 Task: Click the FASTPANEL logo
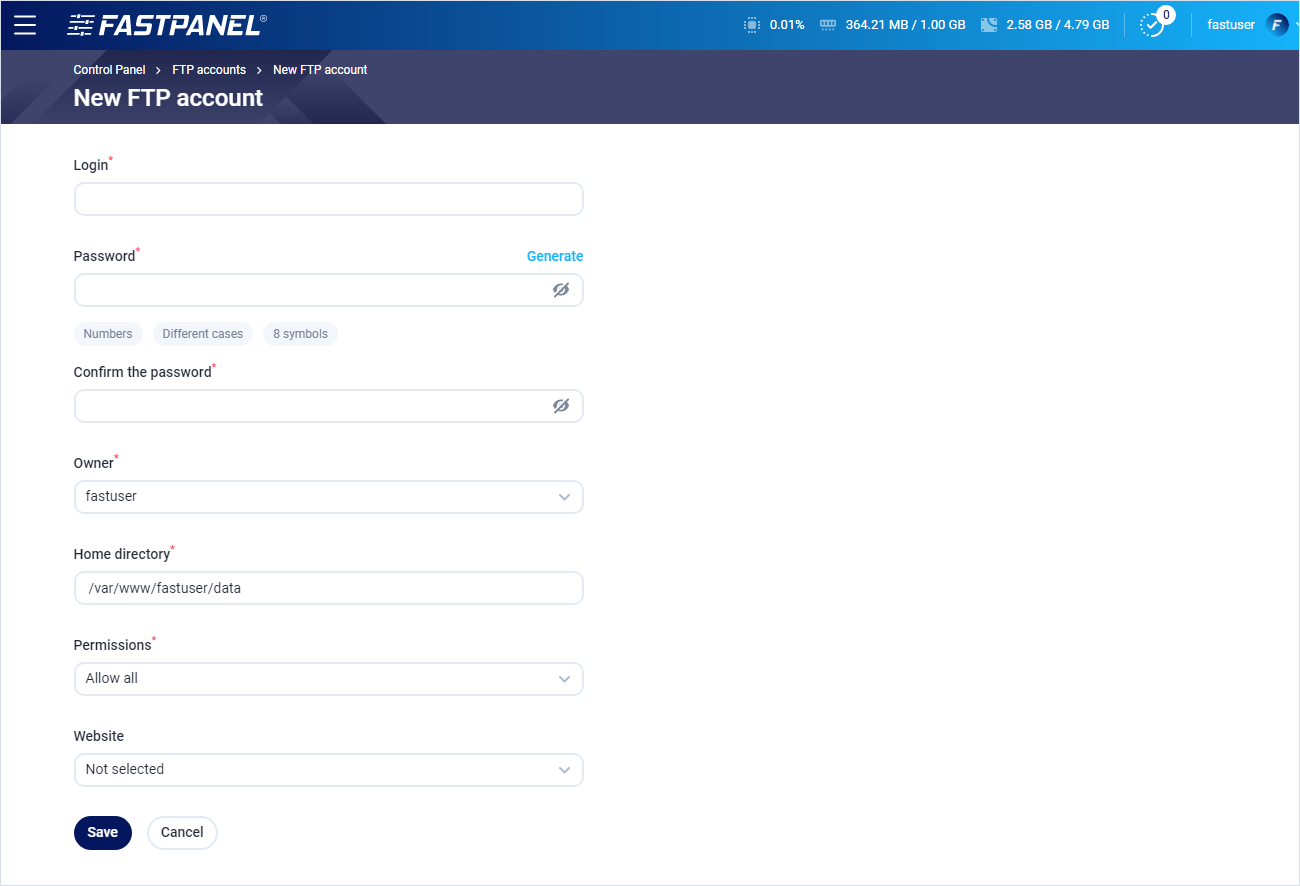pyautogui.click(x=166, y=25)
